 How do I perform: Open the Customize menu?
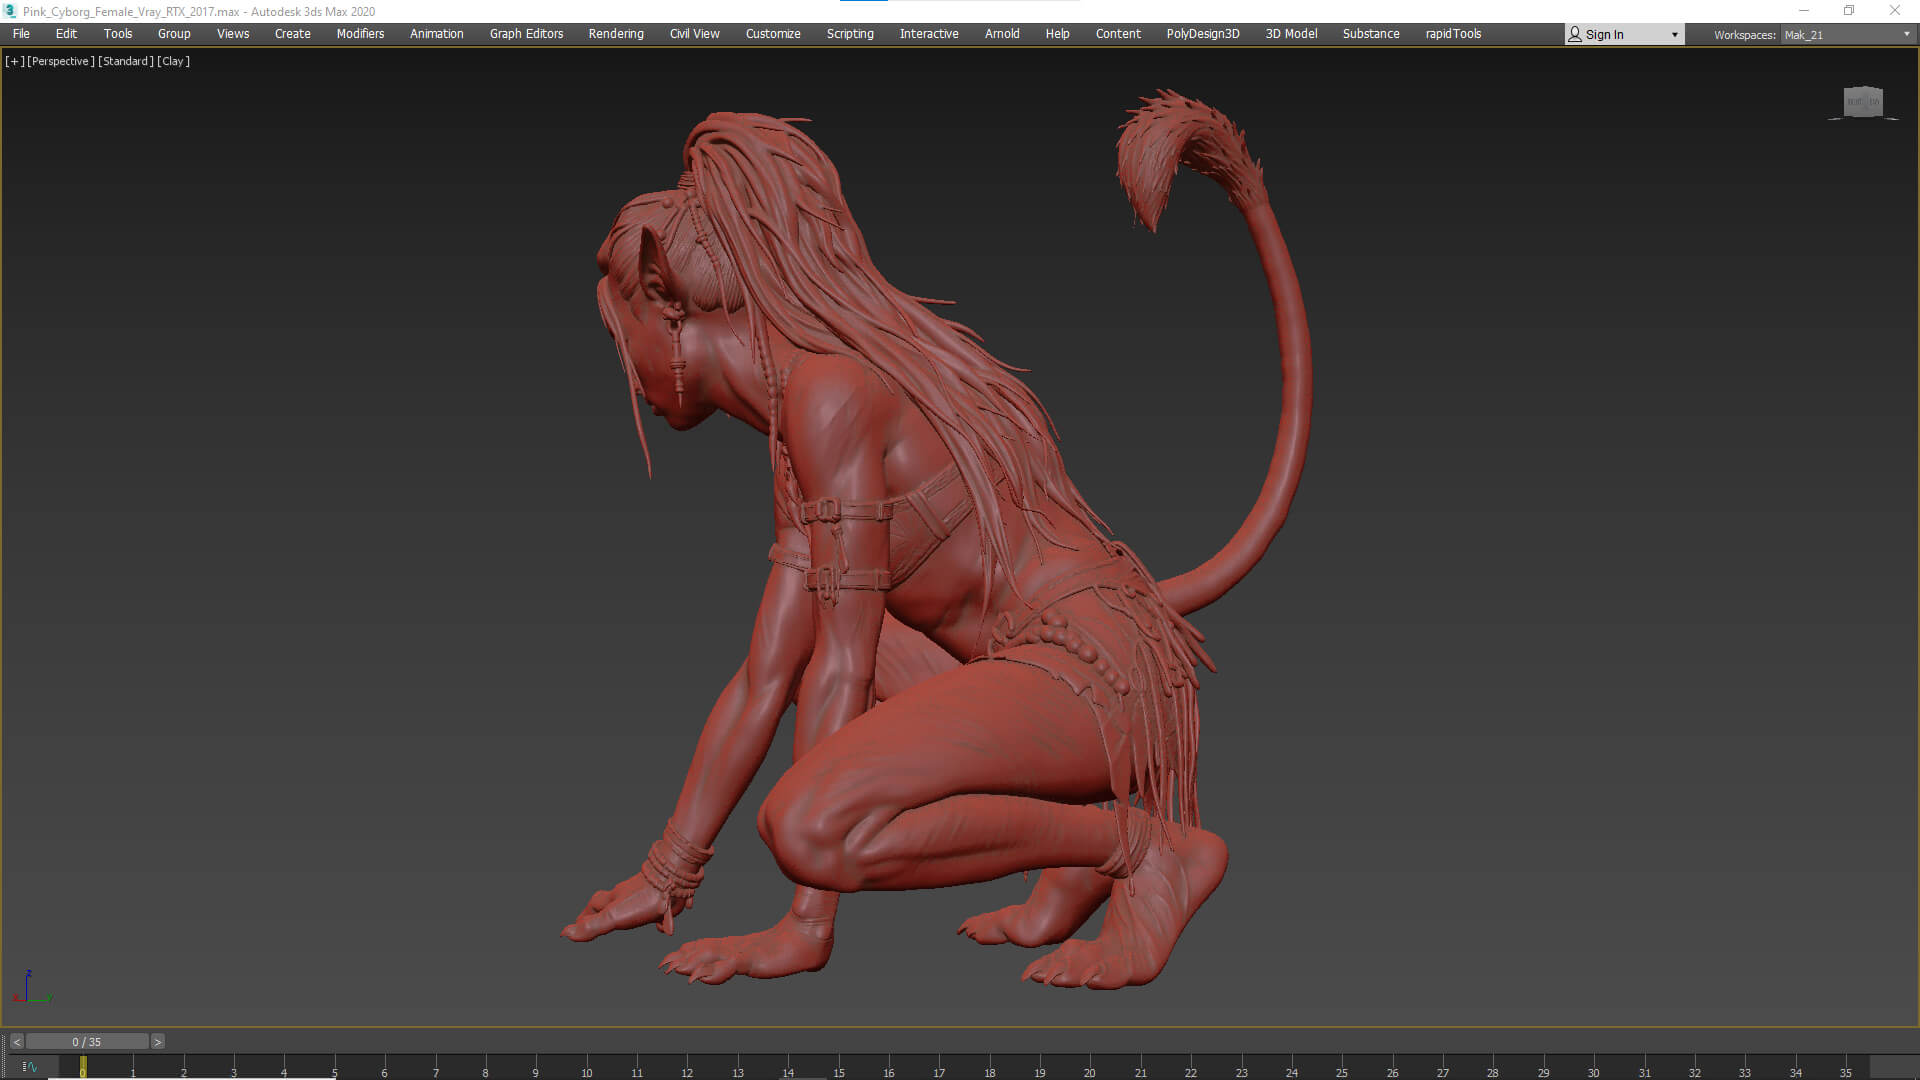[x=773, y=34]
